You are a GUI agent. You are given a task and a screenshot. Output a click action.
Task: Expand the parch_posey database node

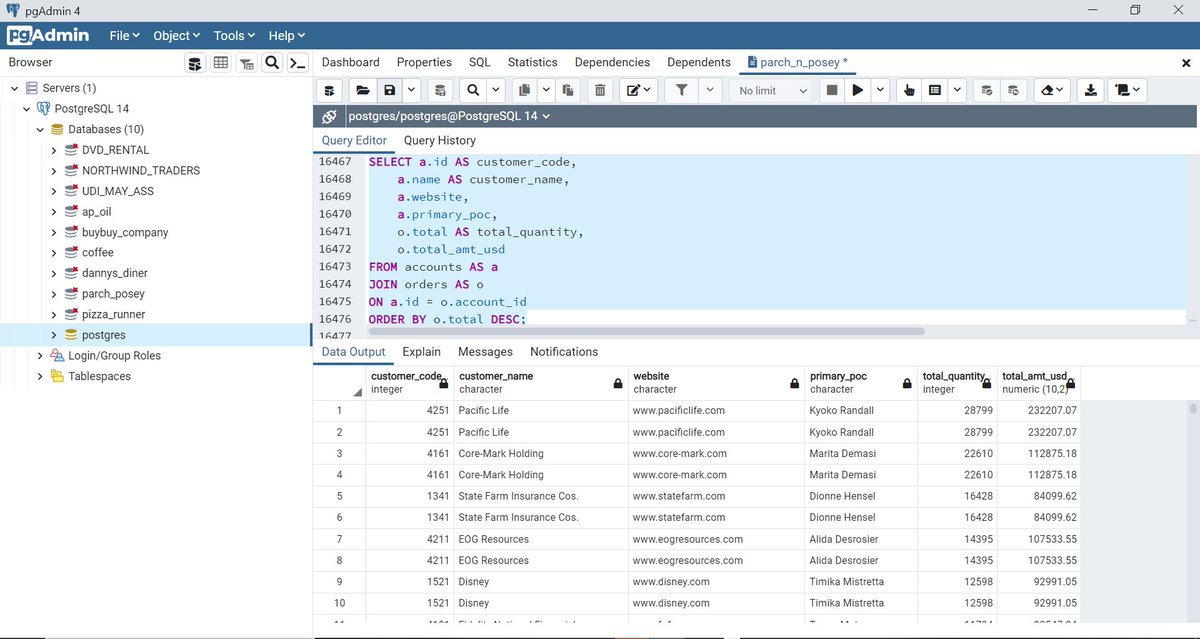pos(54,294)
